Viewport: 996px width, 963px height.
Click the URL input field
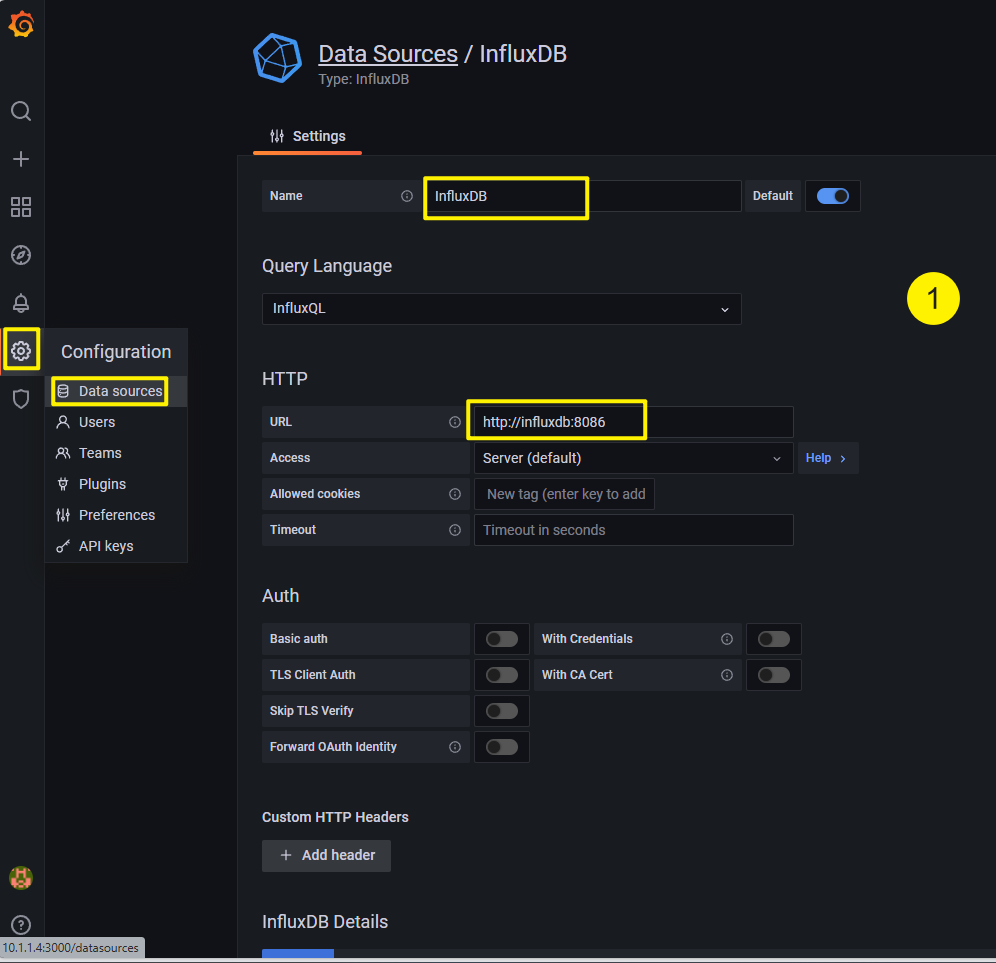pyautogui.click(x=633, y=422)
